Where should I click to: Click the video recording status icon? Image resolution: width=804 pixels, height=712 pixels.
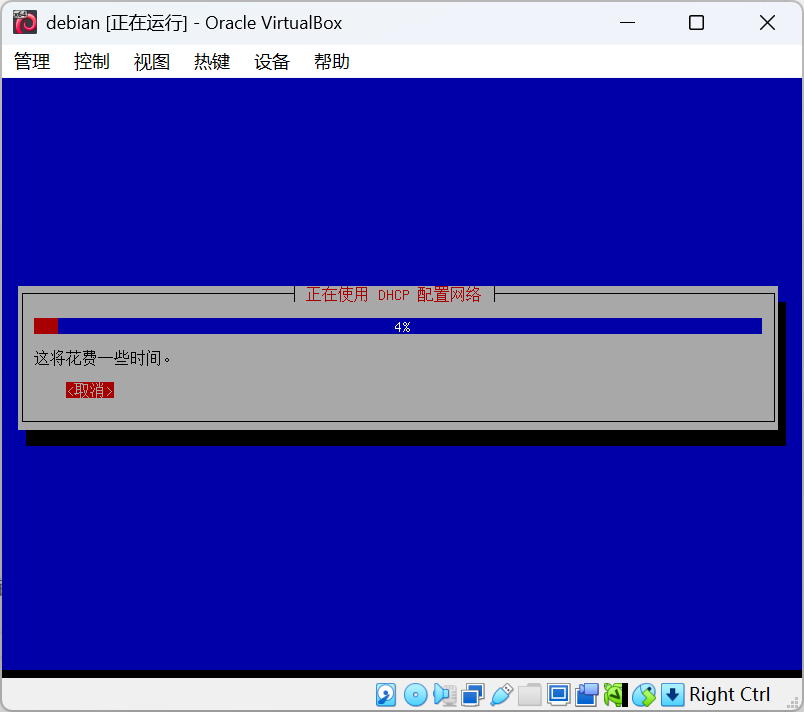[x=586, y=695]
